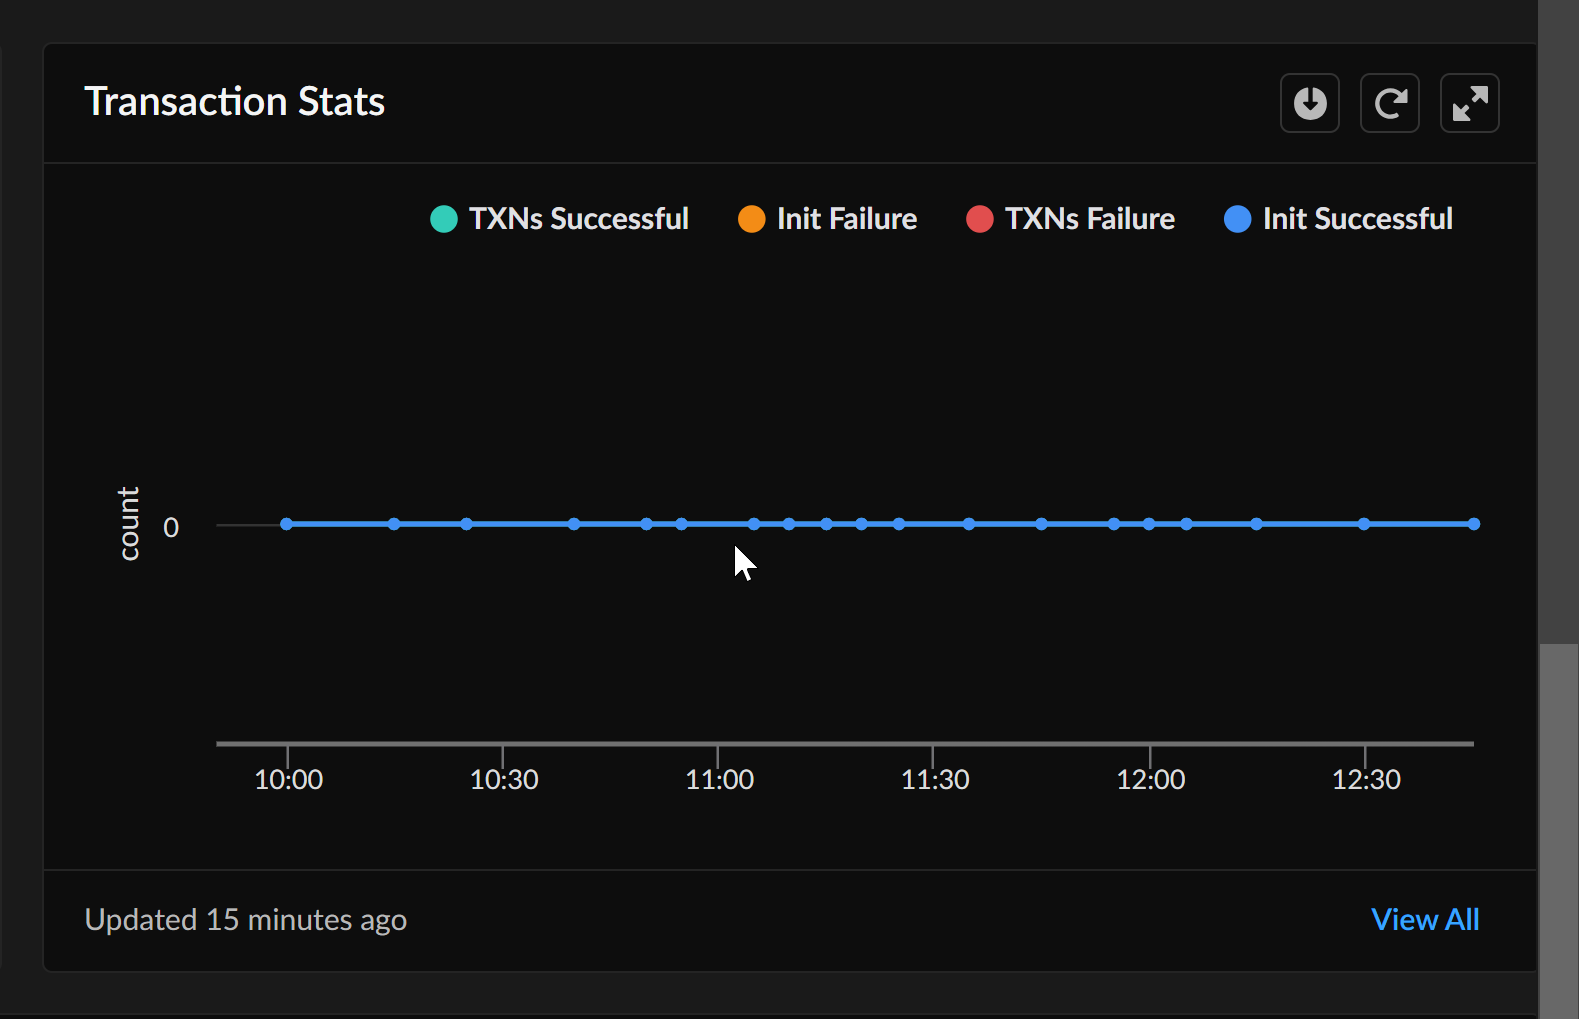1579x1019 pixels.
Task: Select the blue data point near 11:00
Action: (x=753, y=523)
